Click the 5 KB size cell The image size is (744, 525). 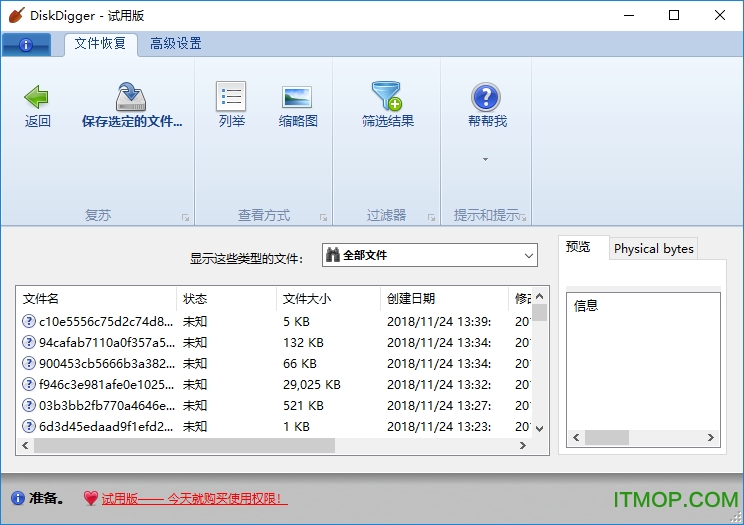click(x=296, y=321)
